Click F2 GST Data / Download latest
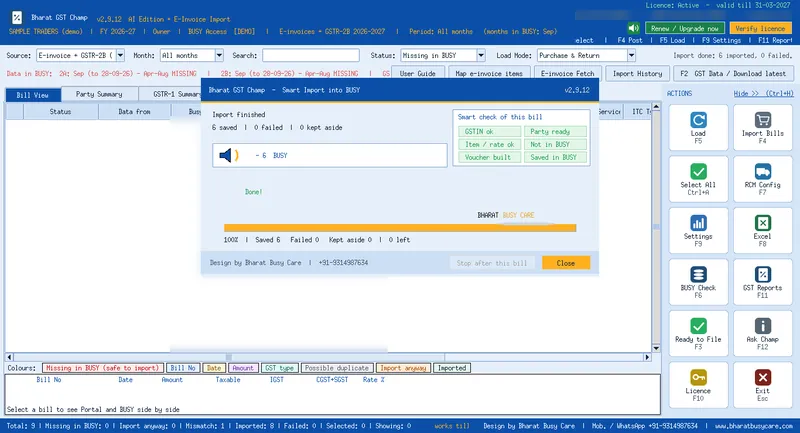Viewport: 800px width, 433px height. (733, 73)
